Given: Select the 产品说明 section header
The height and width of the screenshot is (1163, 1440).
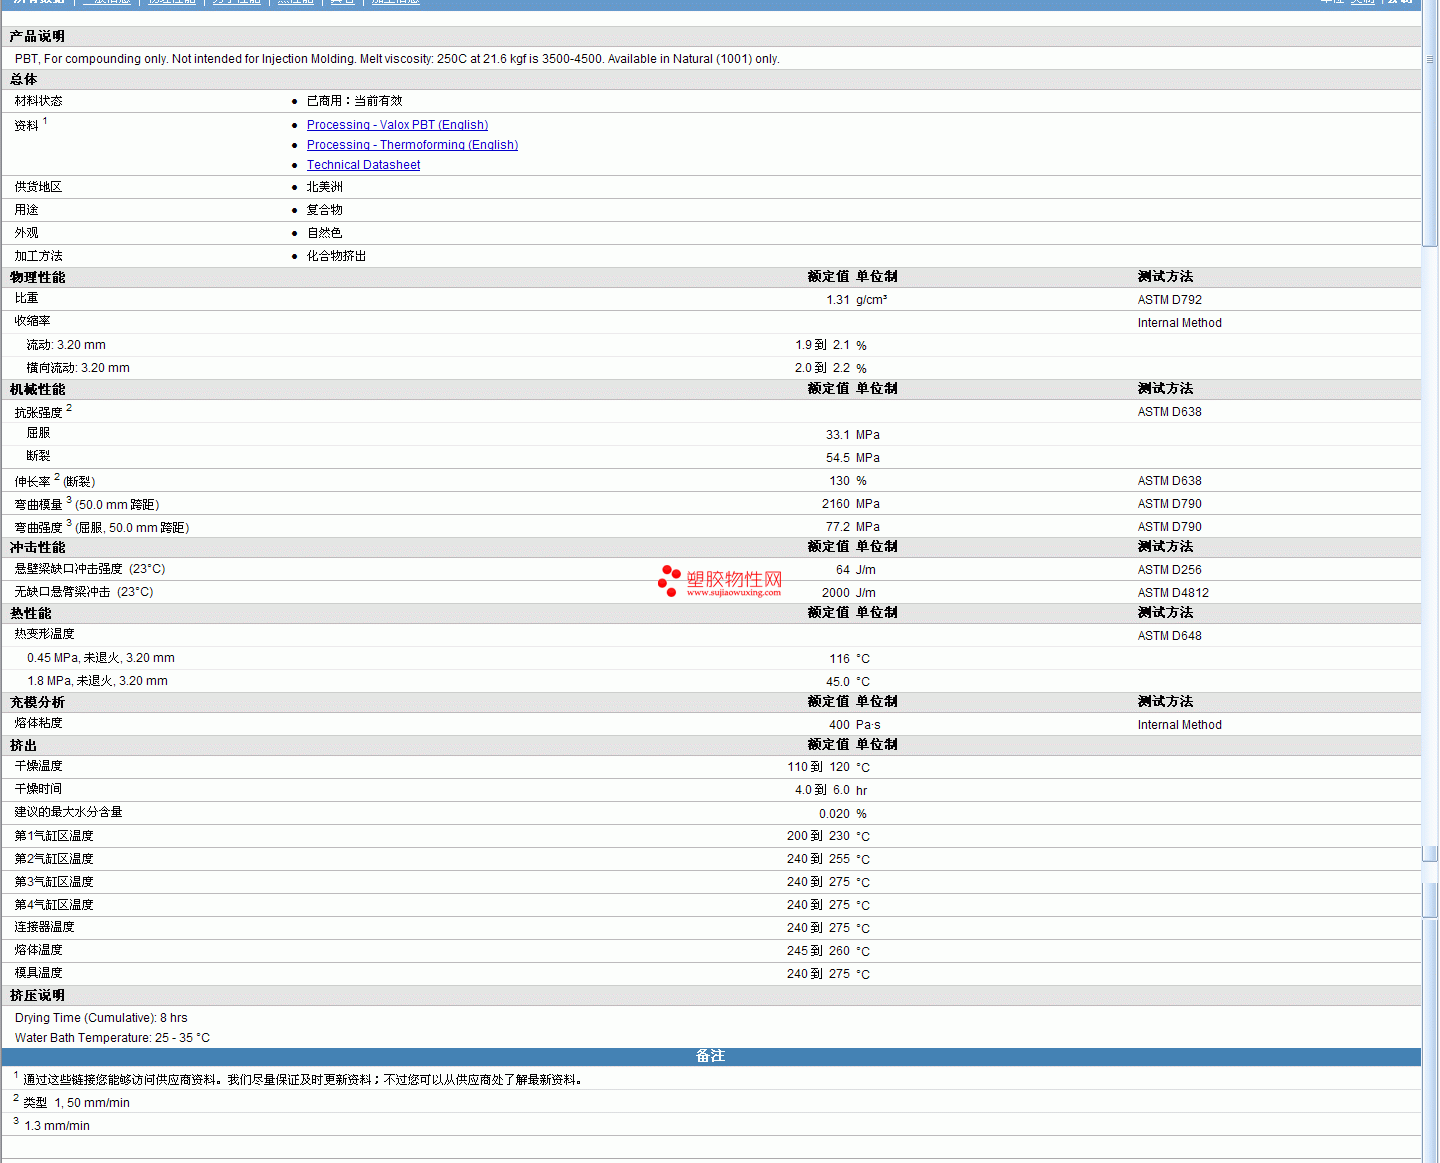Looking at the screenshot, I should click(38, 36).
